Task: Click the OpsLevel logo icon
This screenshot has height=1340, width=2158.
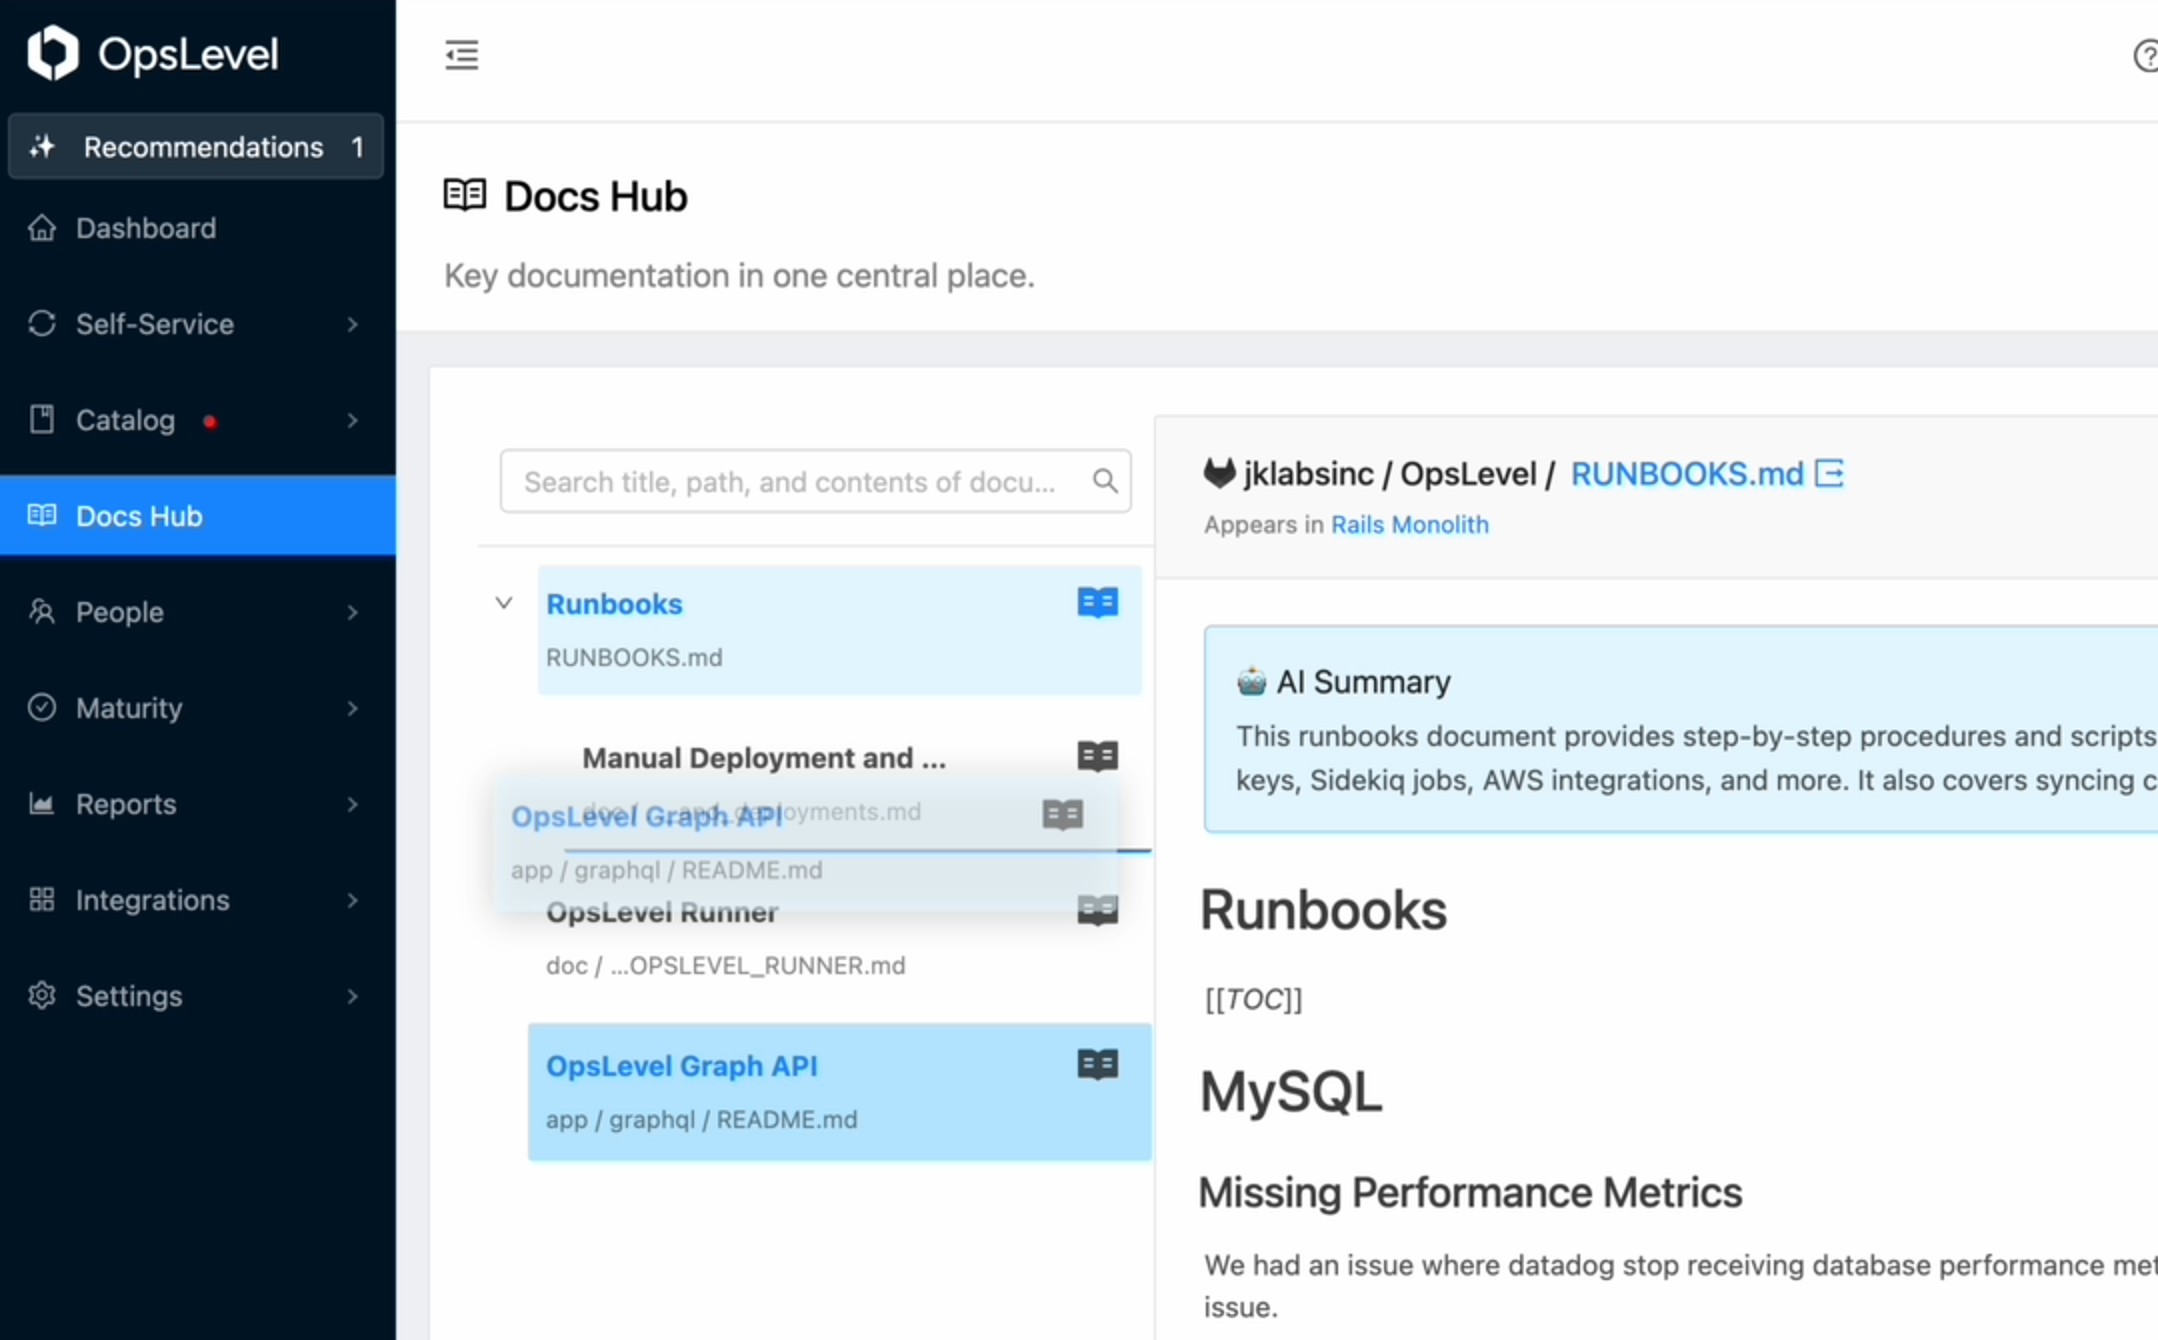Action: coord(52,52)
